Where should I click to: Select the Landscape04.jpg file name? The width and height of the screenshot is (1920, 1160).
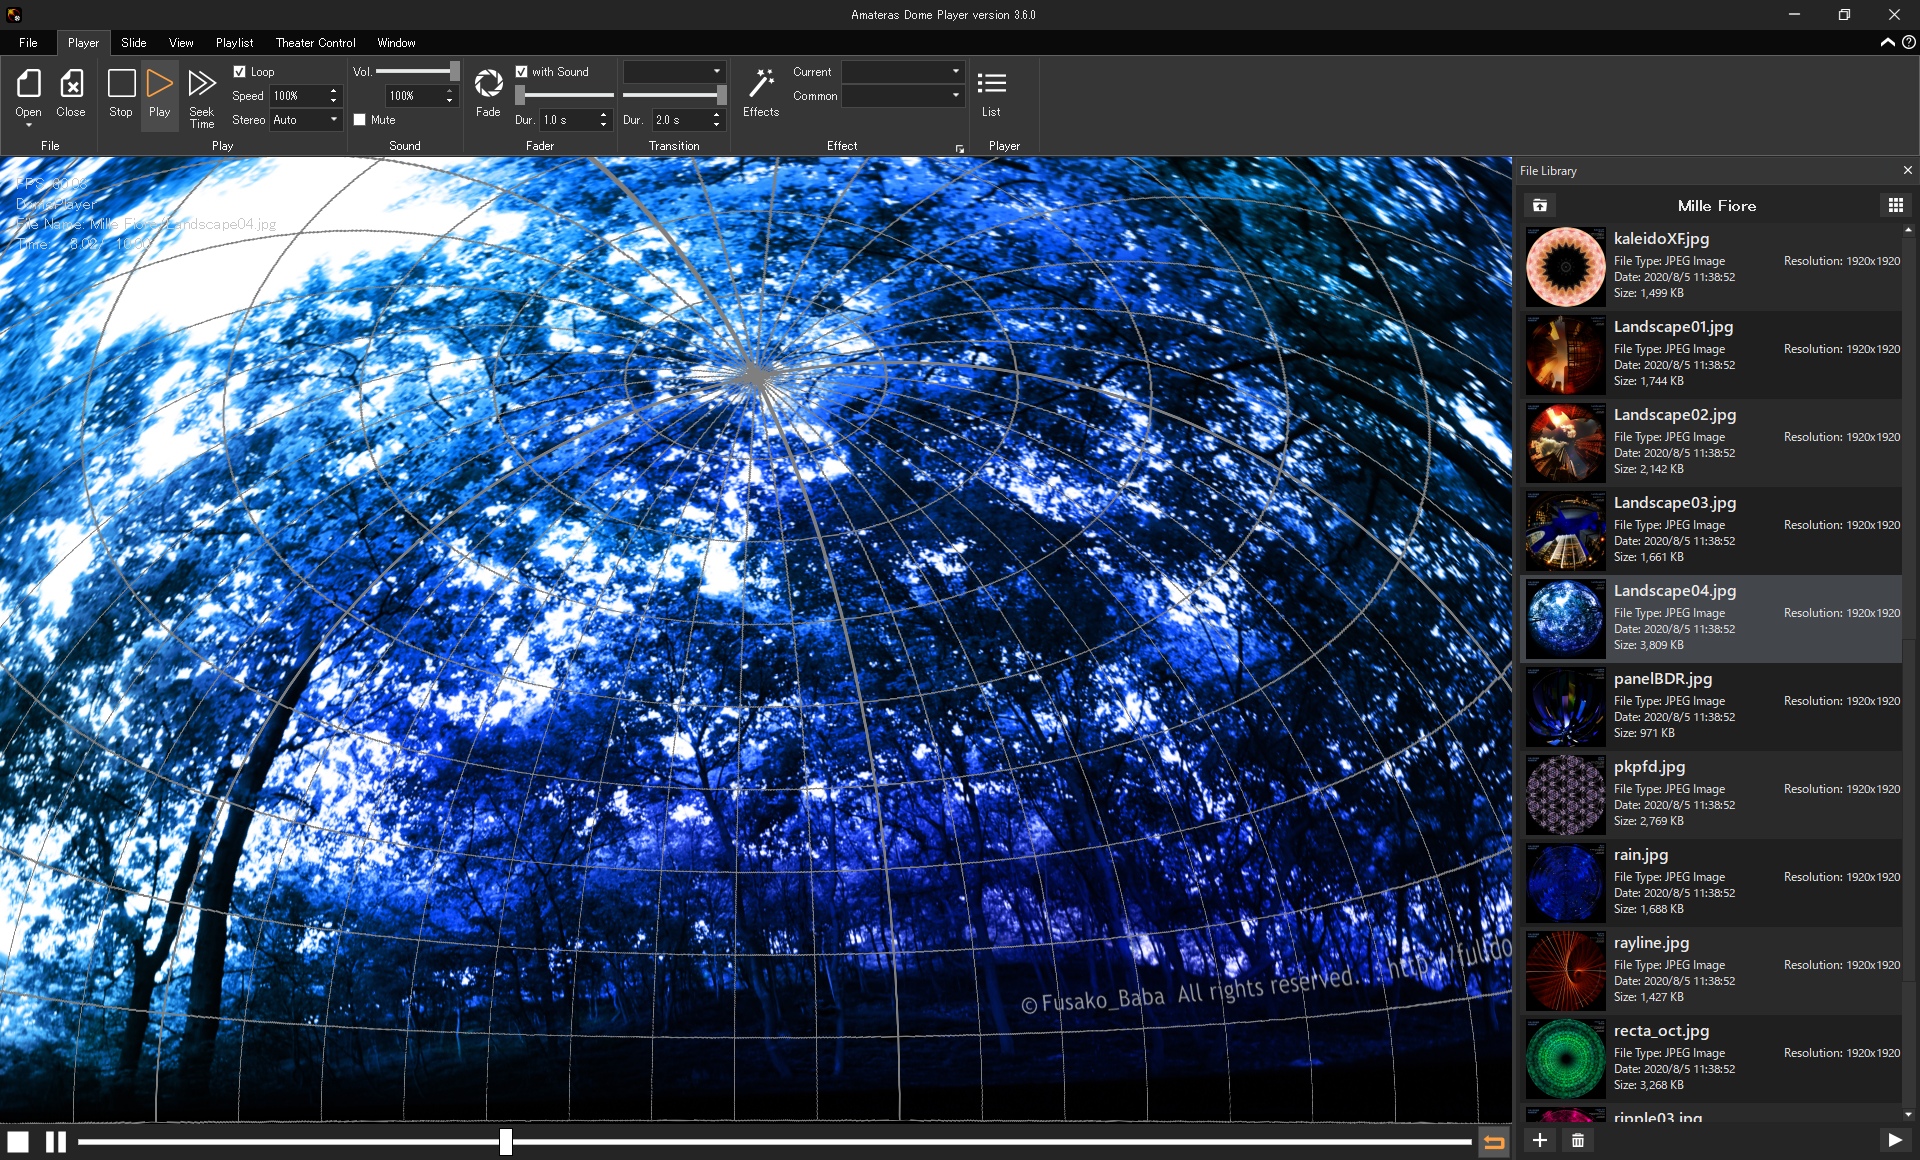[x=1675, y=590]
